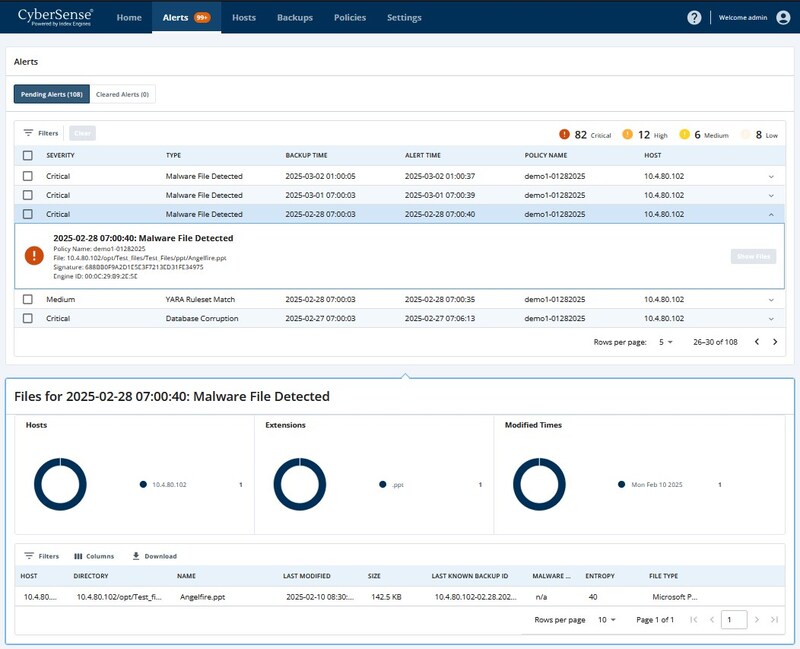Open the help question mark icon

point(694,17)
